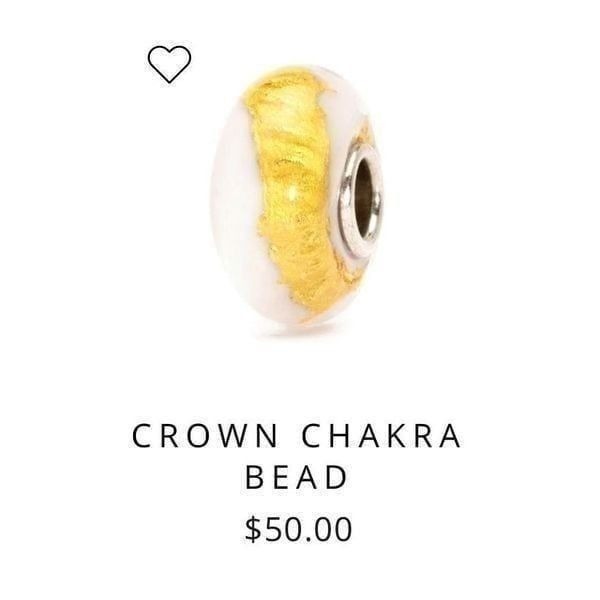Open the Crown Chakra Bead product image
600x600 pixels.
(x=297, y=199)
